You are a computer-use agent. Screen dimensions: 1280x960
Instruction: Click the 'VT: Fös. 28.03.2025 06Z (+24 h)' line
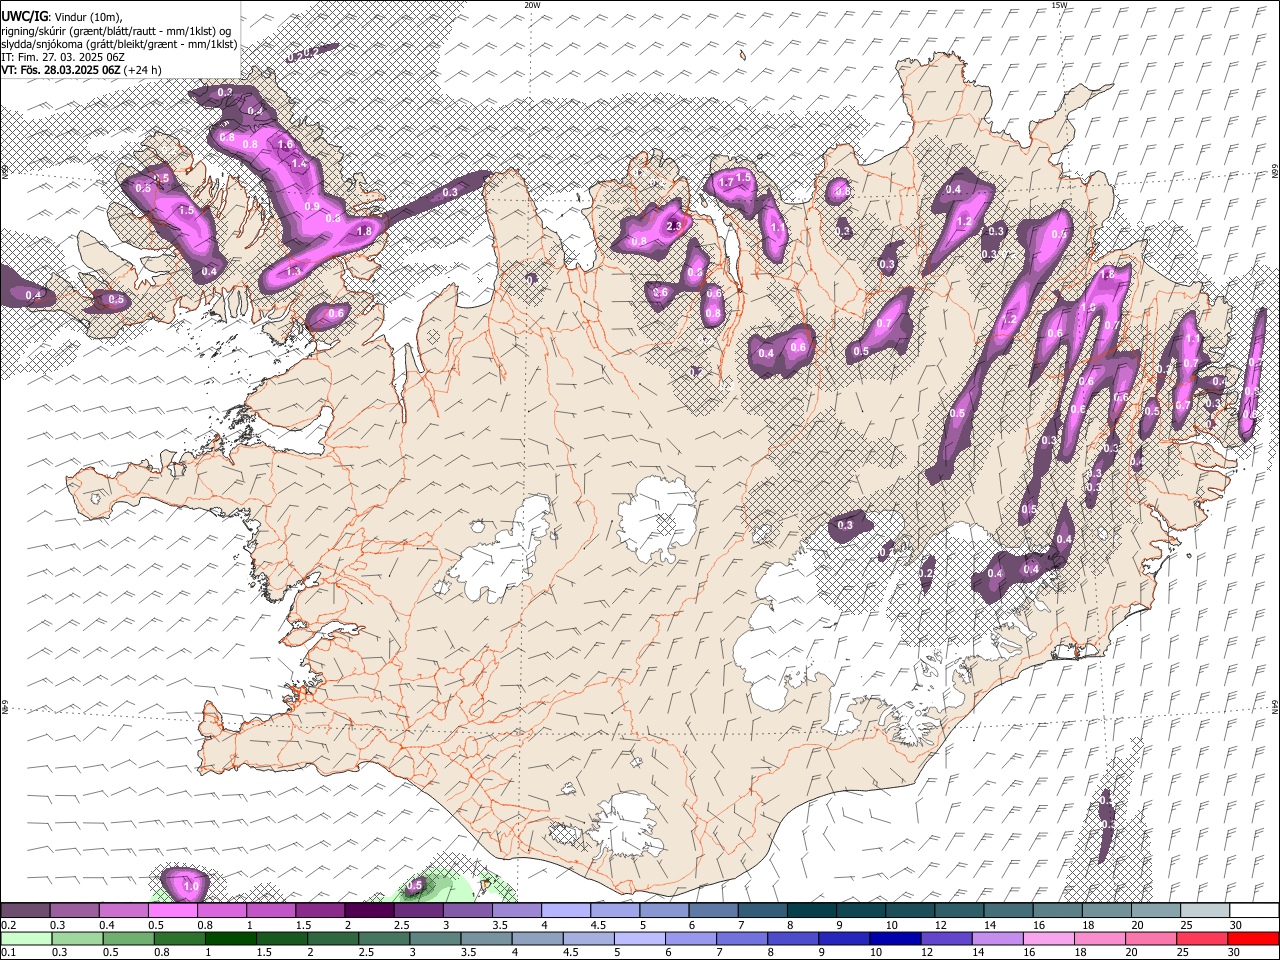[x=81, y=70]
